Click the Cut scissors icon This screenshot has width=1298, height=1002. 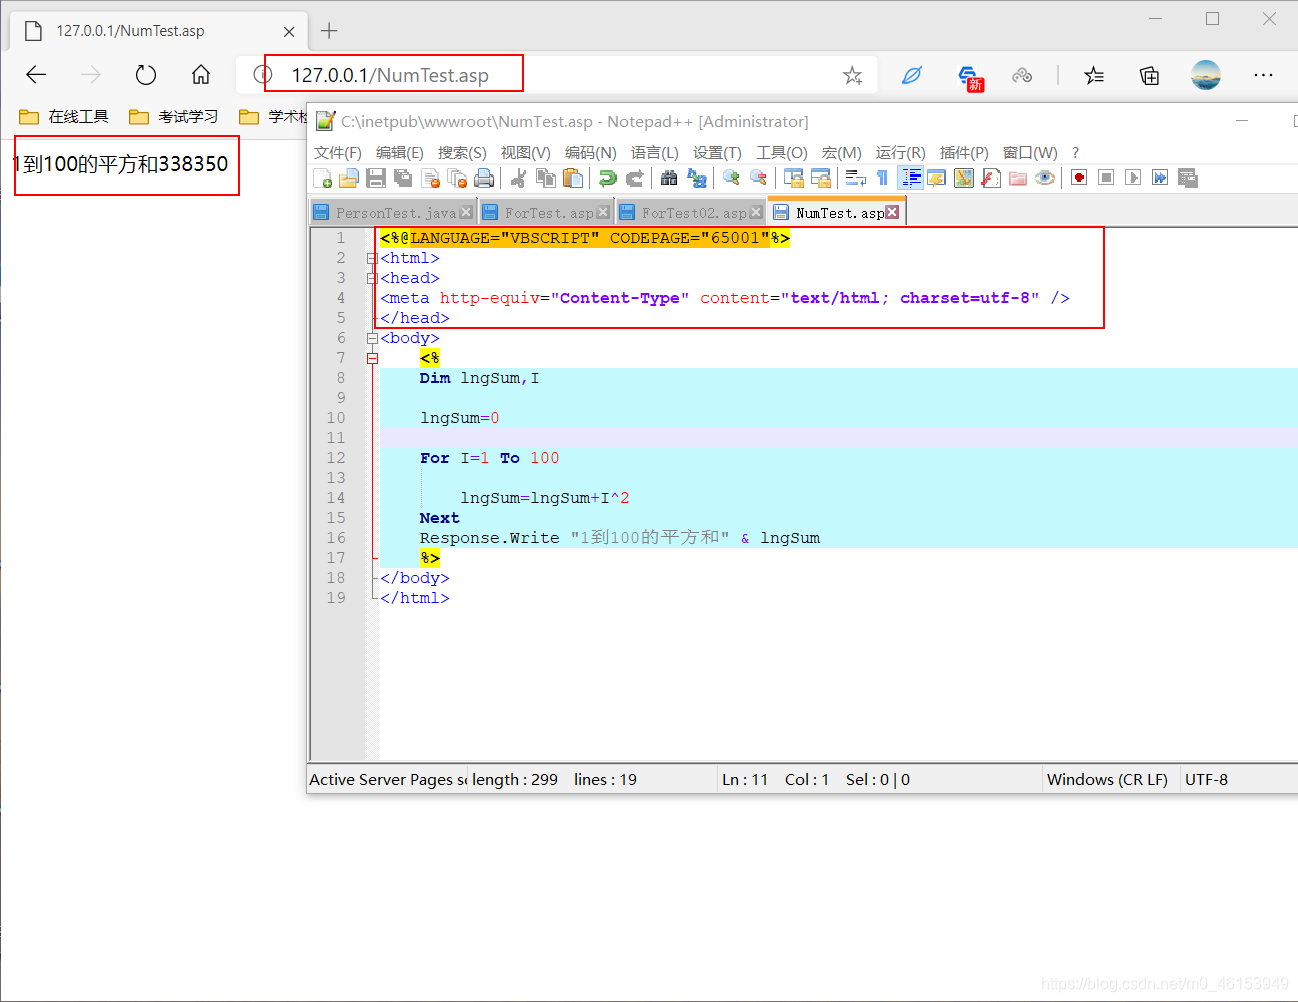(518, 178)
